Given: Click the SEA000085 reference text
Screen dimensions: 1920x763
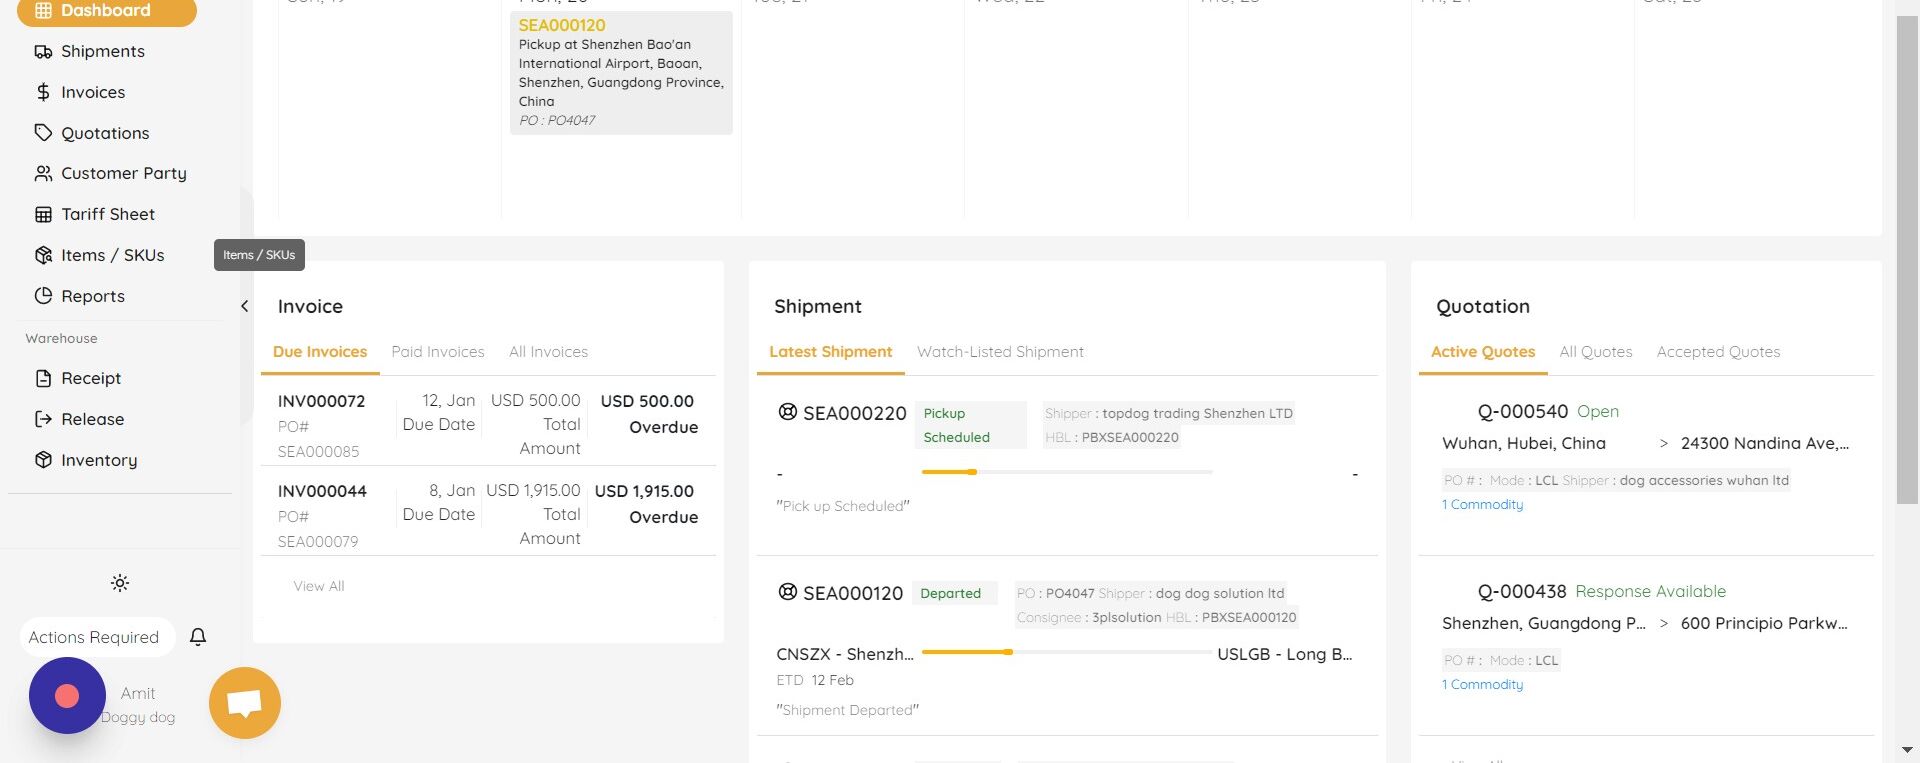Looking at the screenshot, I should point(318,451).
